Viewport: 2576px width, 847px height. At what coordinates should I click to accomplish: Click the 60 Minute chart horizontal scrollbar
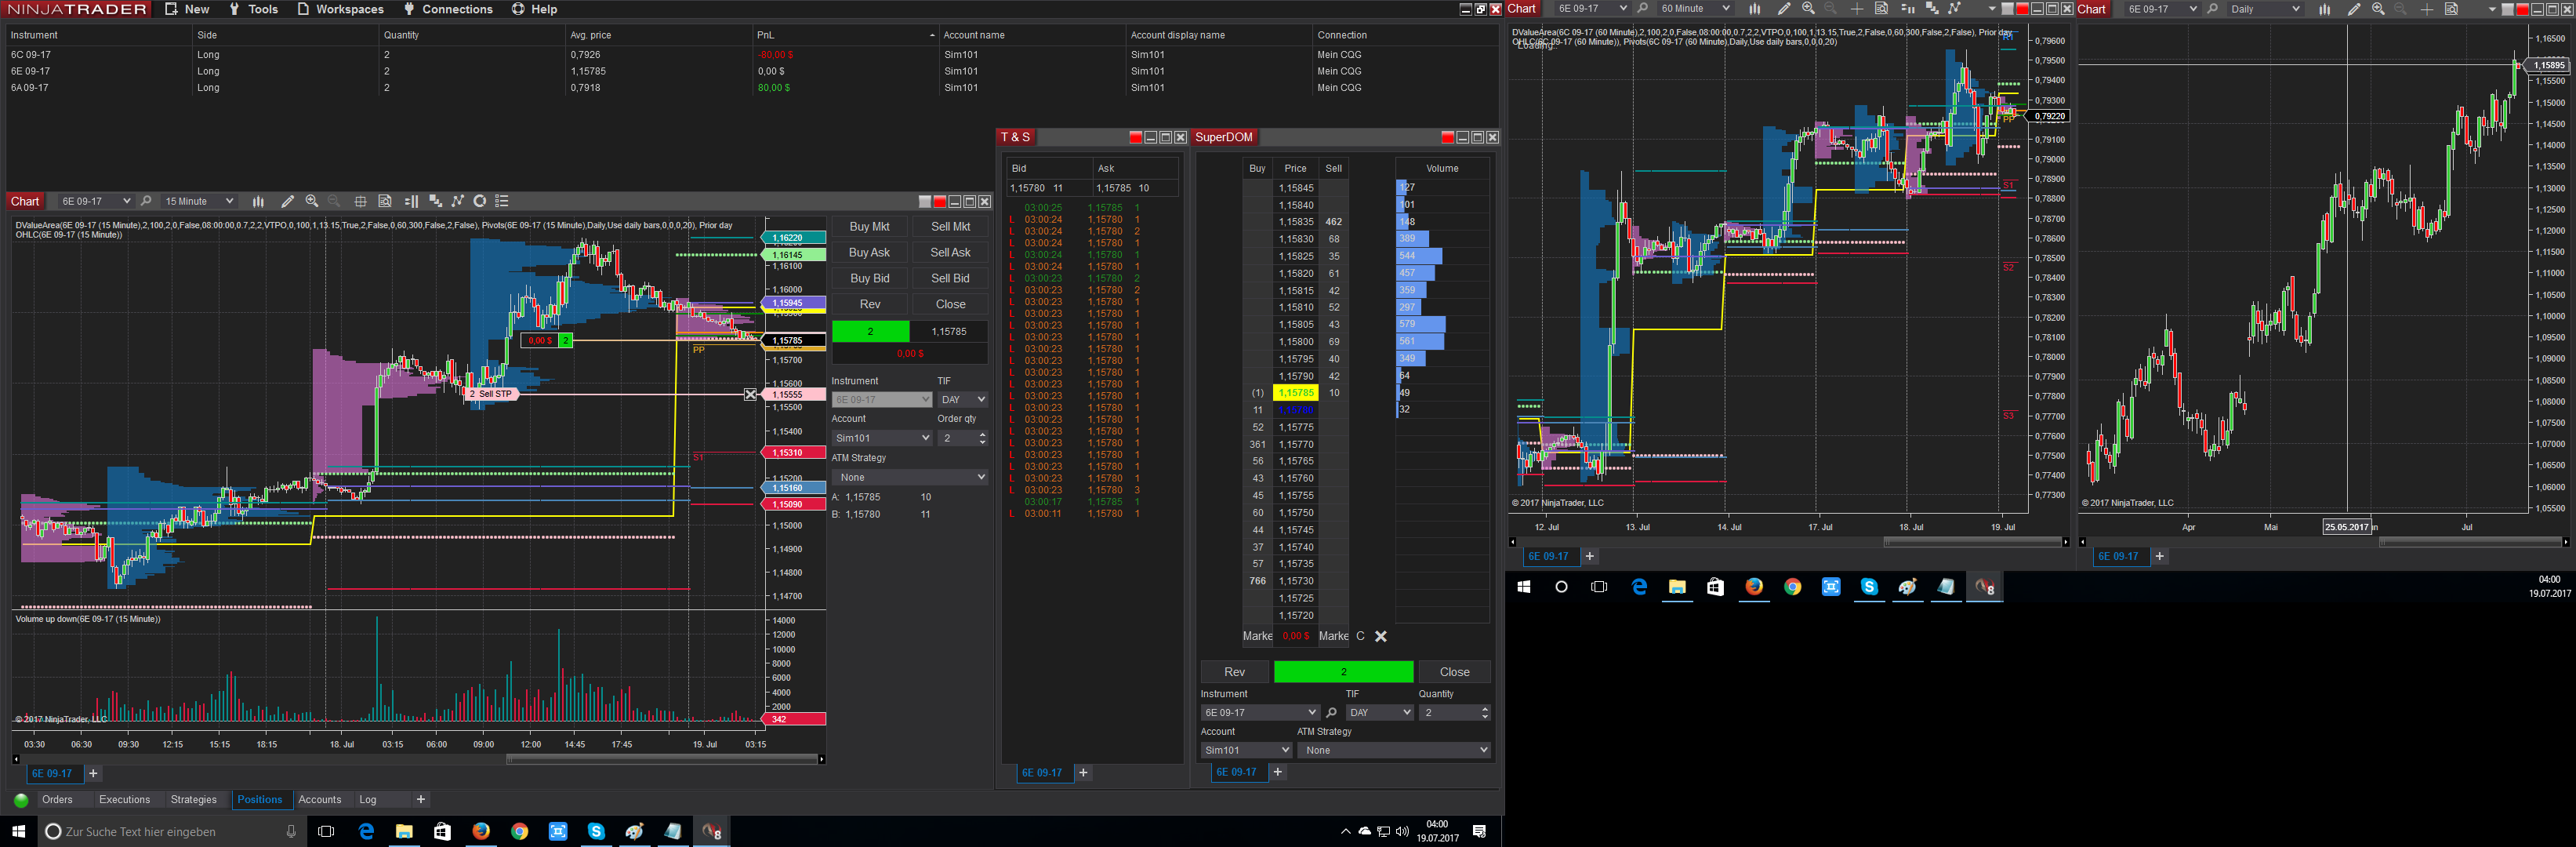tap(1789, 542)
